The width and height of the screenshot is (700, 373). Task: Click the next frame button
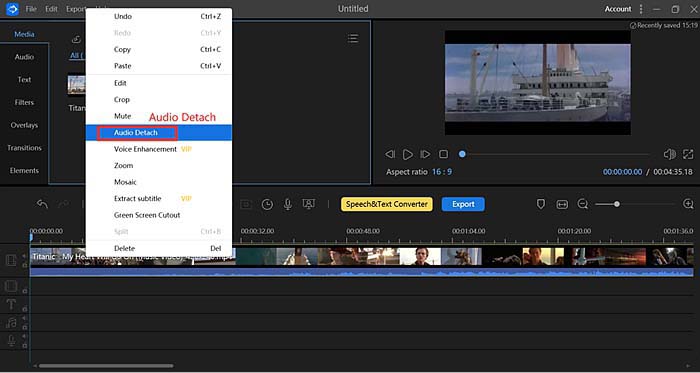(x=425, y=154)
